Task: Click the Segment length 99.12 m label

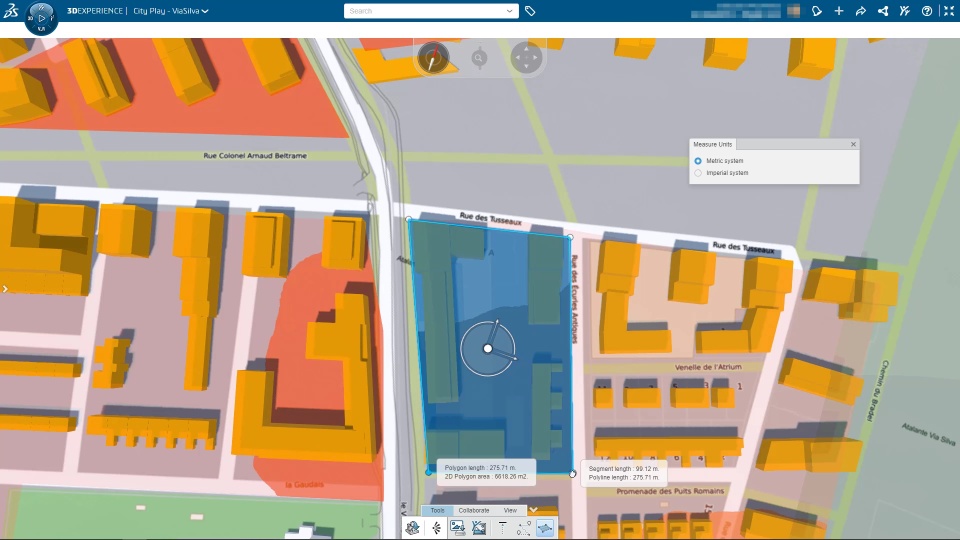Action: (623, 468)
